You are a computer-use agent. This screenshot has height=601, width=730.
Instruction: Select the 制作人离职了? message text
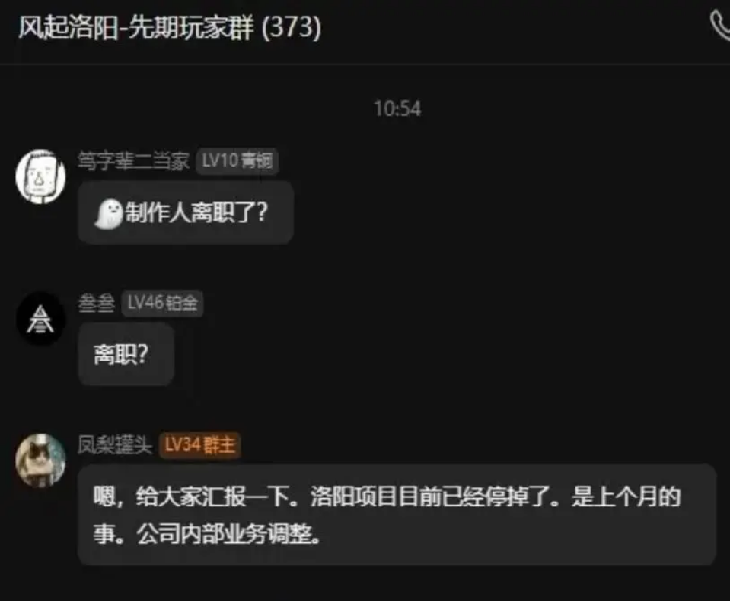point(196,213)
